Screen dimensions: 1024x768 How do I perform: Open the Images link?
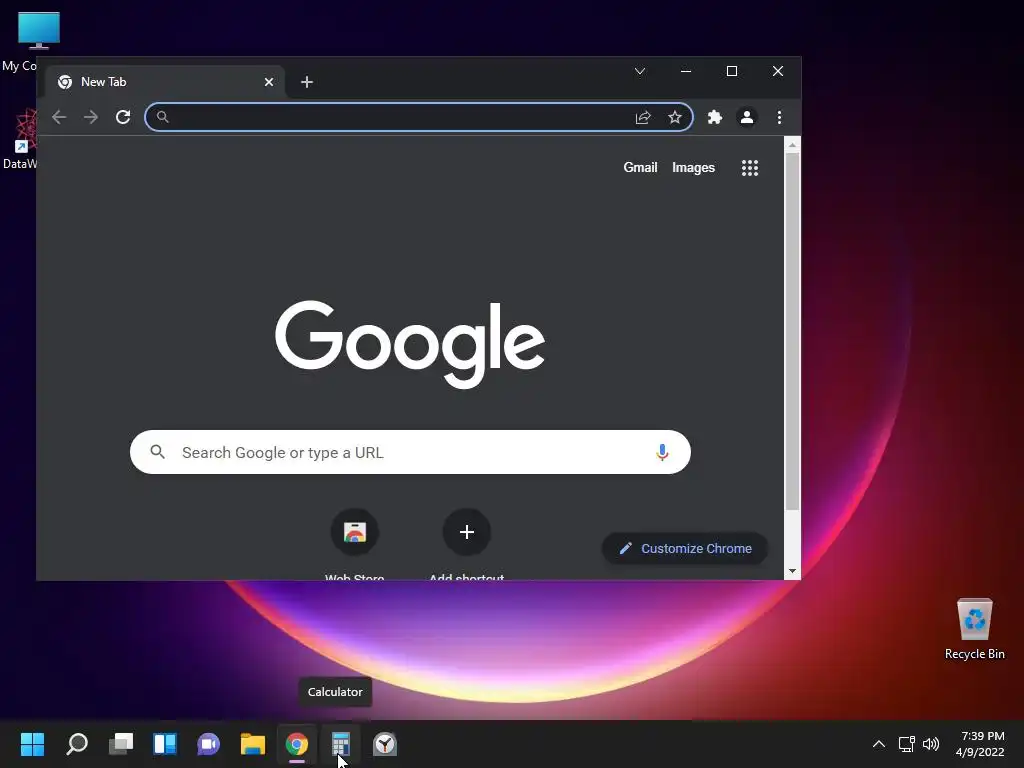tap(694, 168)
